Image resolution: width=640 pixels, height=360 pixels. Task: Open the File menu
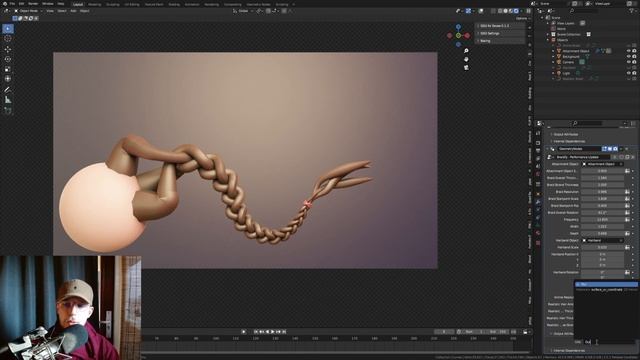click(x=12, y=4)
